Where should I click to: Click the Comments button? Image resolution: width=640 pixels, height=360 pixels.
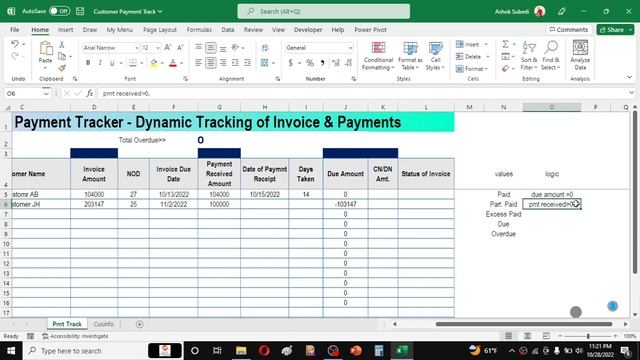569,30
